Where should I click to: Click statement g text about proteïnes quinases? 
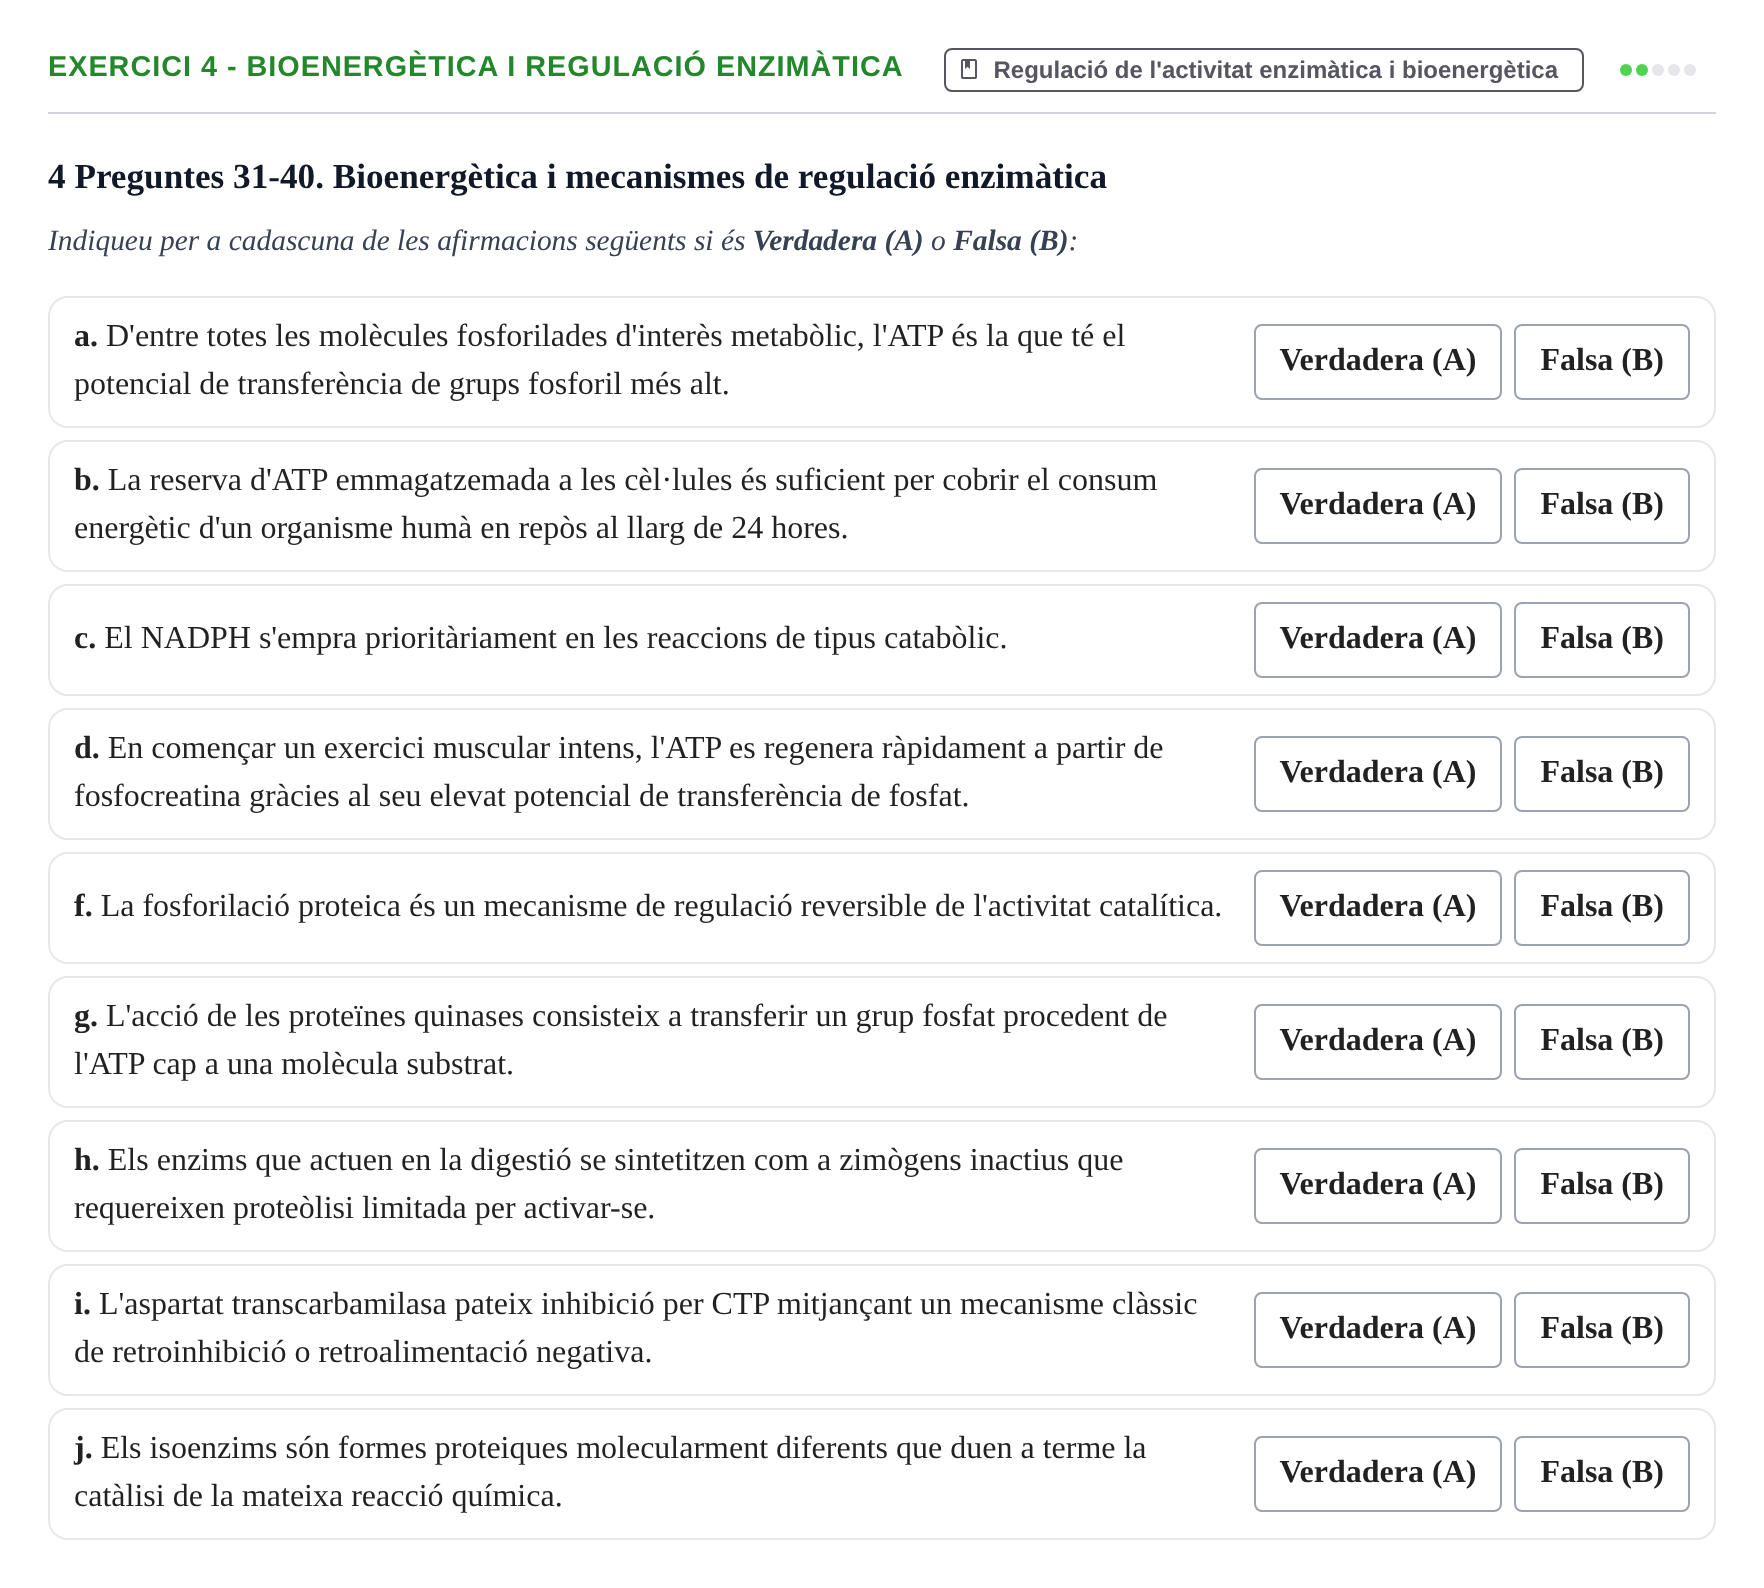620,1040
